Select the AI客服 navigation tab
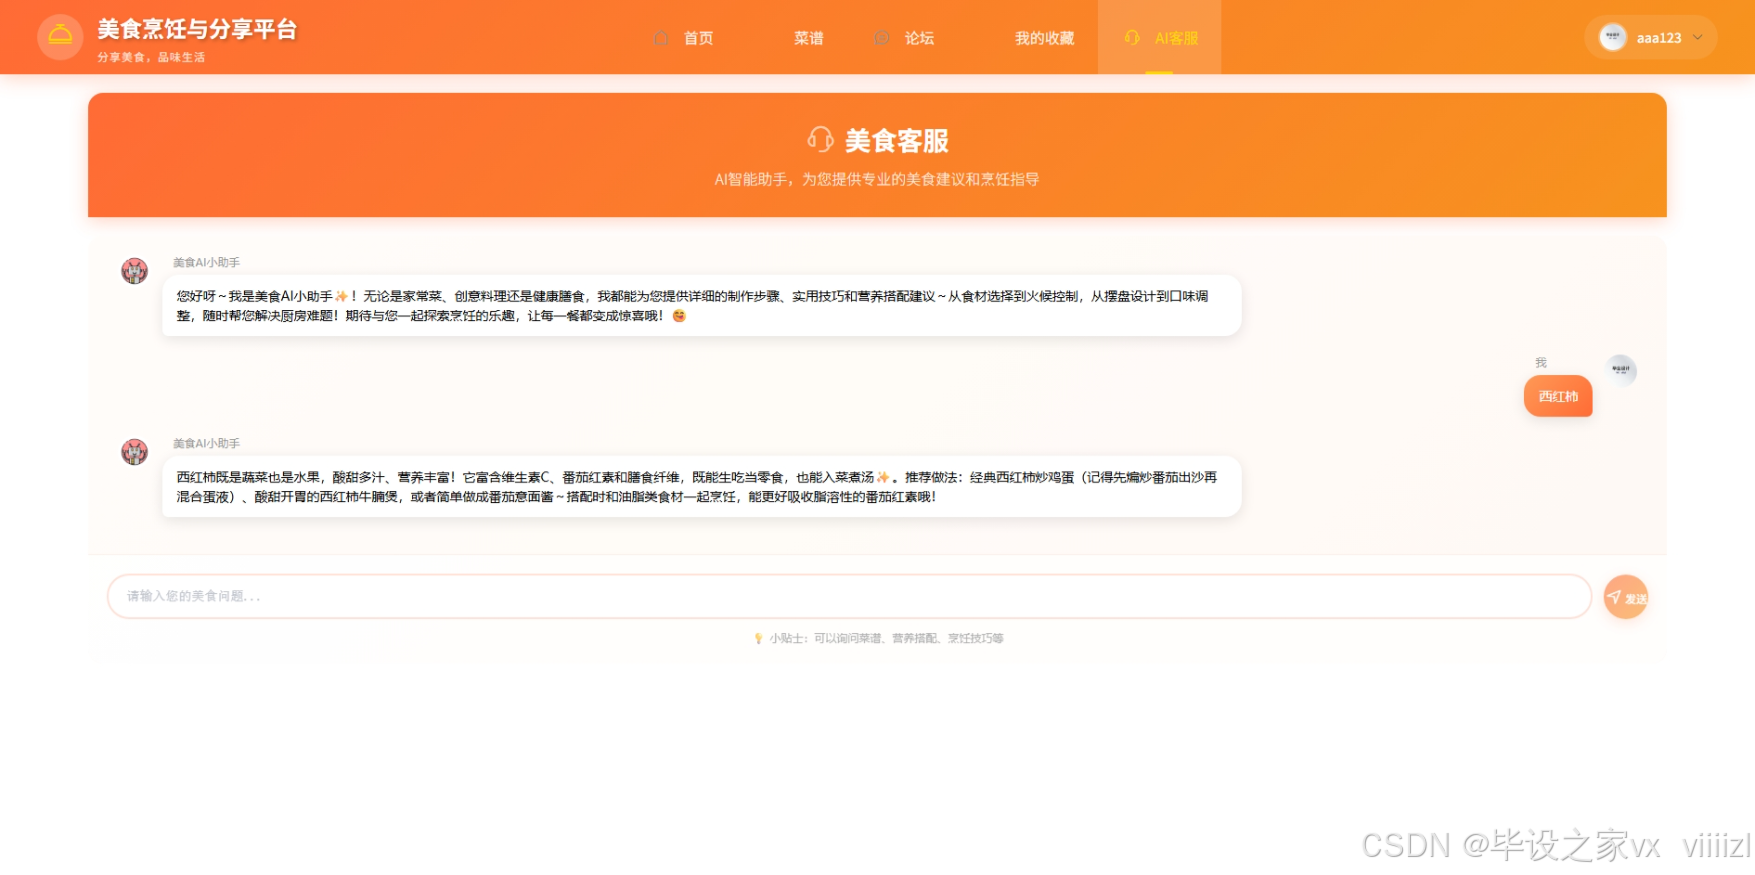The height and width of the screenshot is (875, 1755). 1159,38
